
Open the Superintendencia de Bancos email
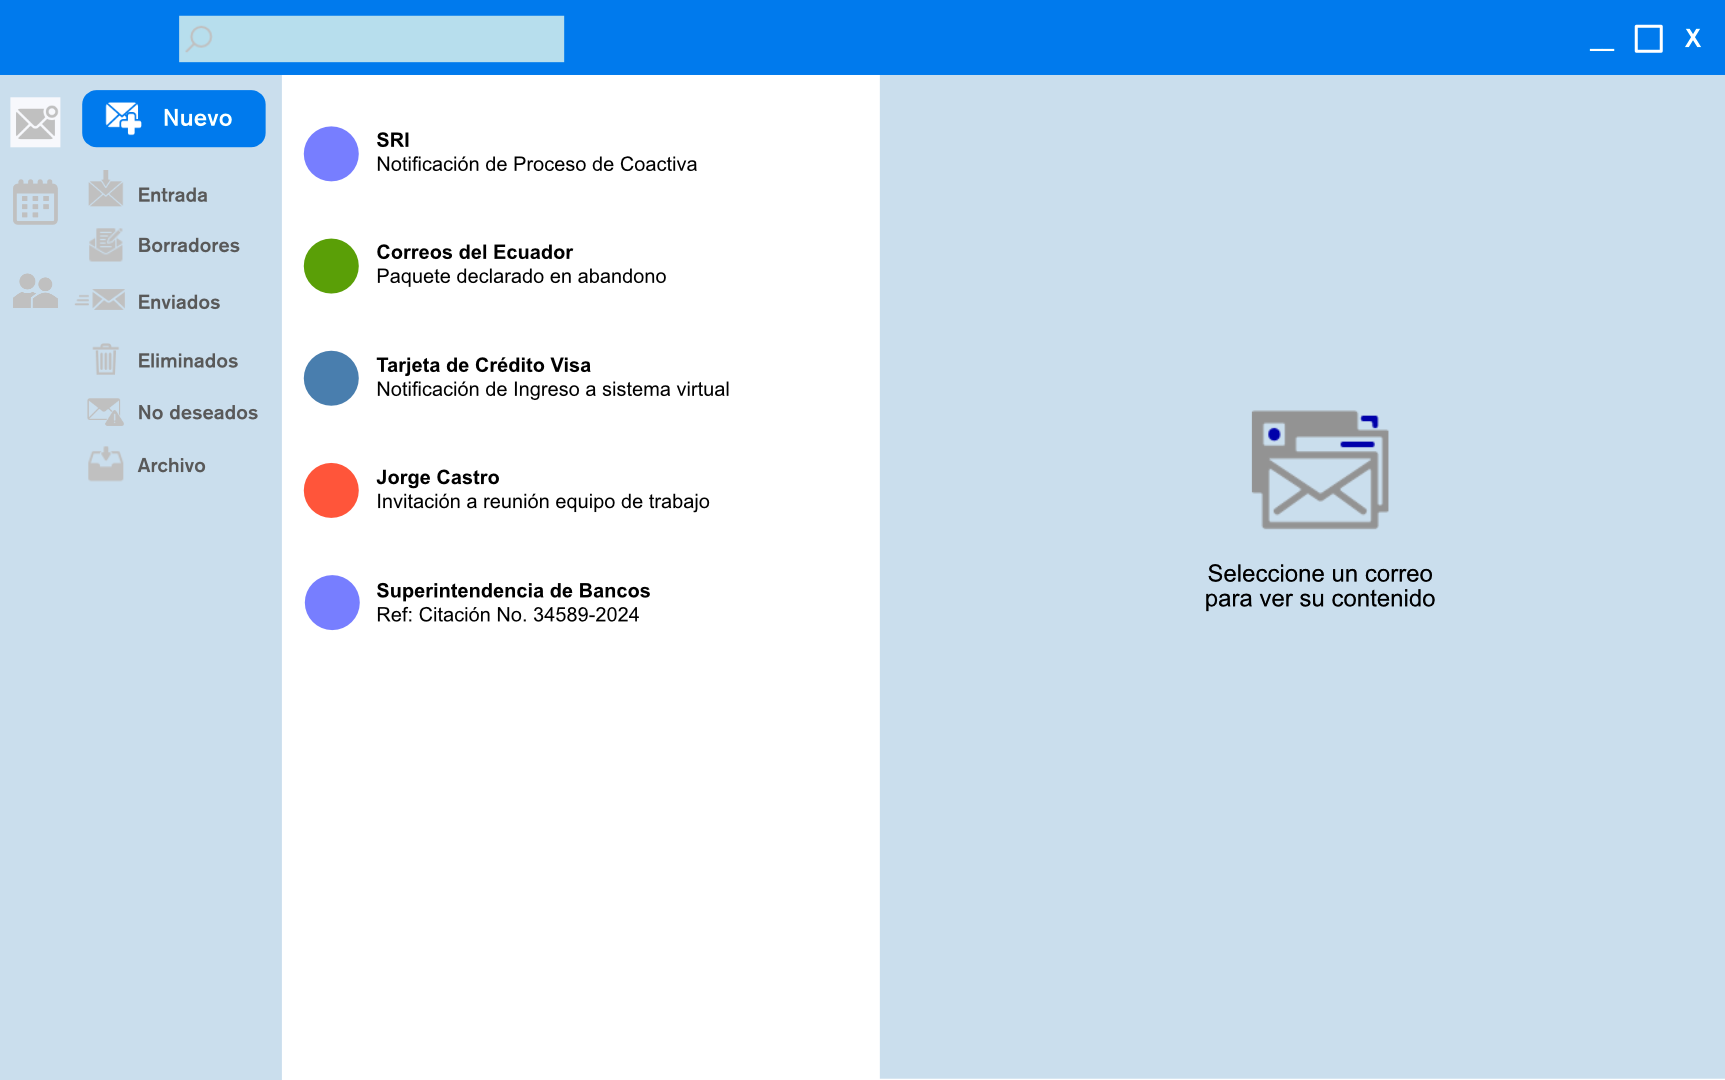pos(513,603)
